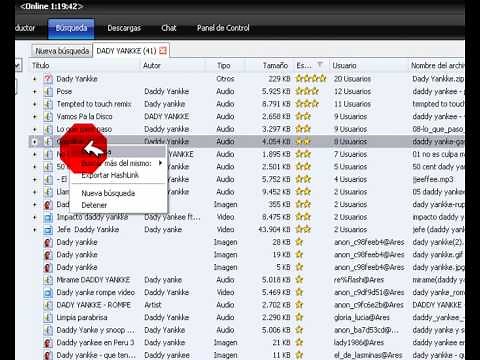Image resolution: width=480 pixels, height=360 pixels.
Task: Expand the Pose row
Action: click(x=35, y=92)
